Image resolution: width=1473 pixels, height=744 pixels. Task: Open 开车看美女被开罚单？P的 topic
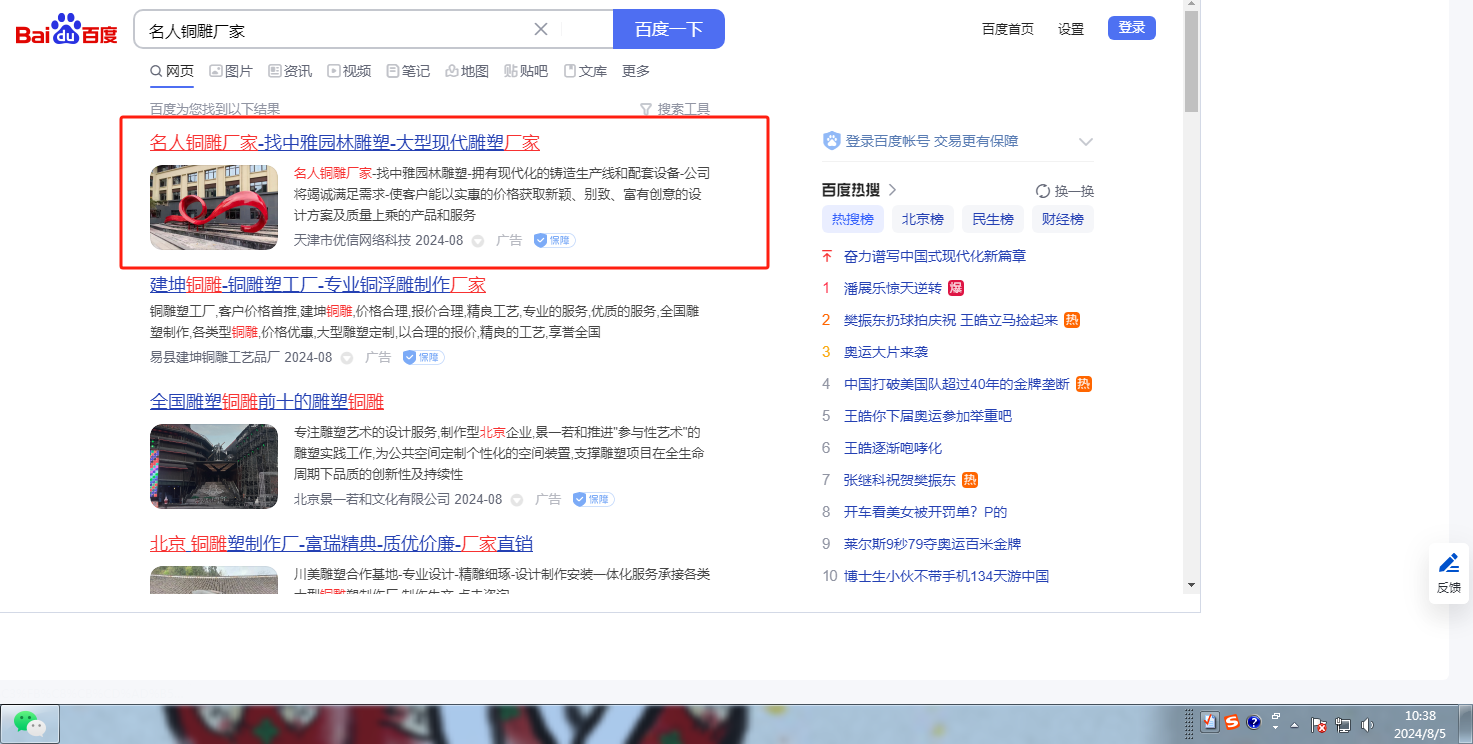(925, 512)
